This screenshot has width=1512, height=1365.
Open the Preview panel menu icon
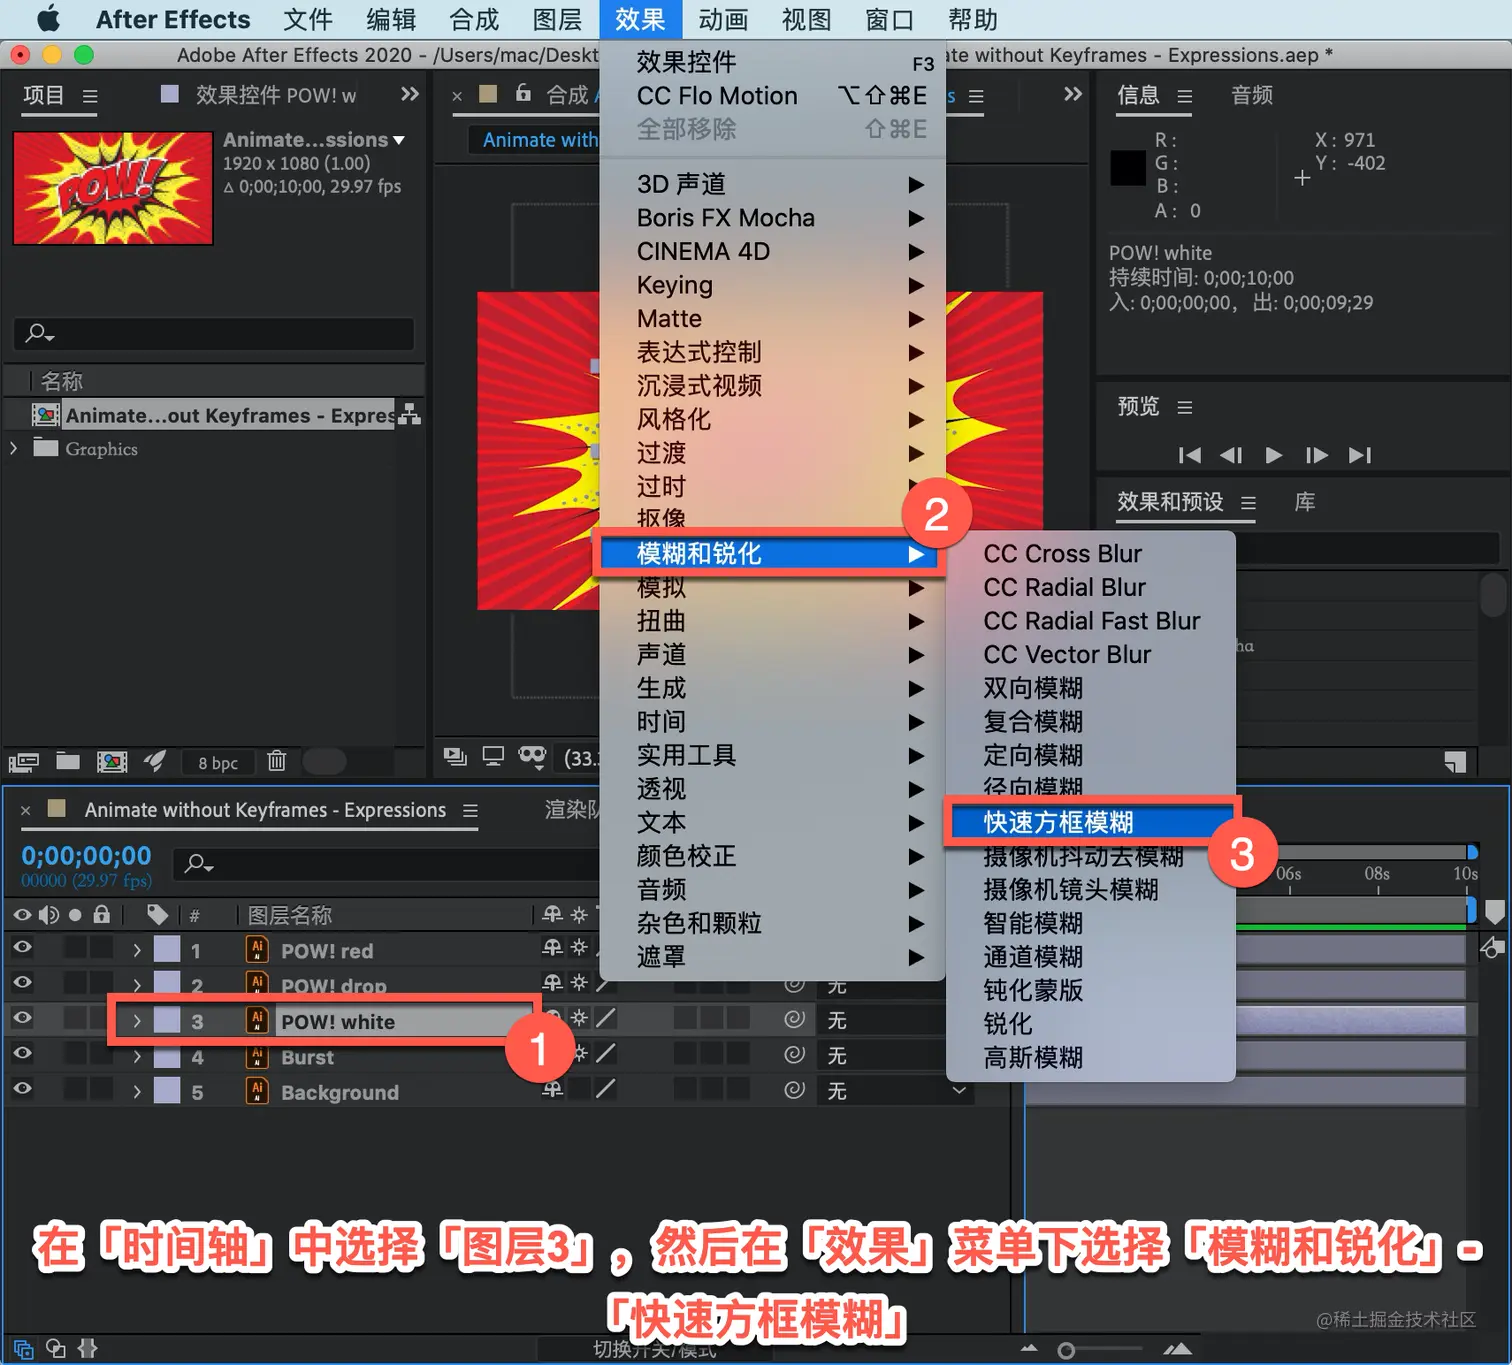(x=1185, y=408)
